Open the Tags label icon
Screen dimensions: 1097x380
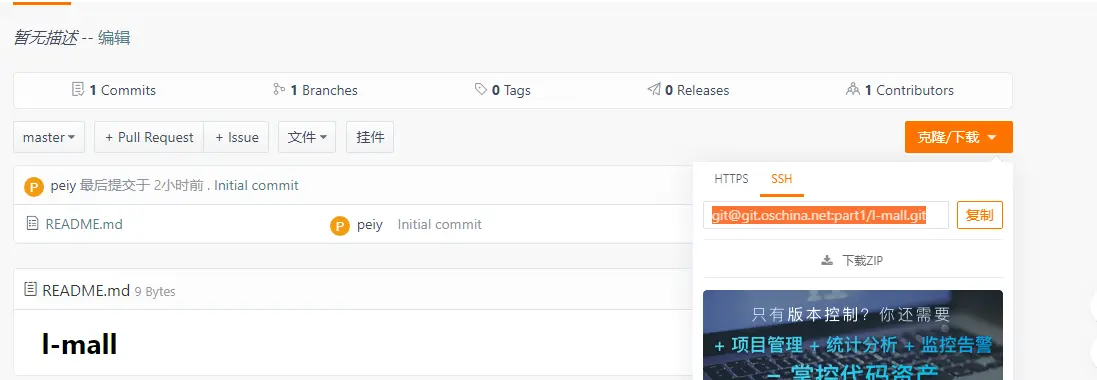[481, 90]
